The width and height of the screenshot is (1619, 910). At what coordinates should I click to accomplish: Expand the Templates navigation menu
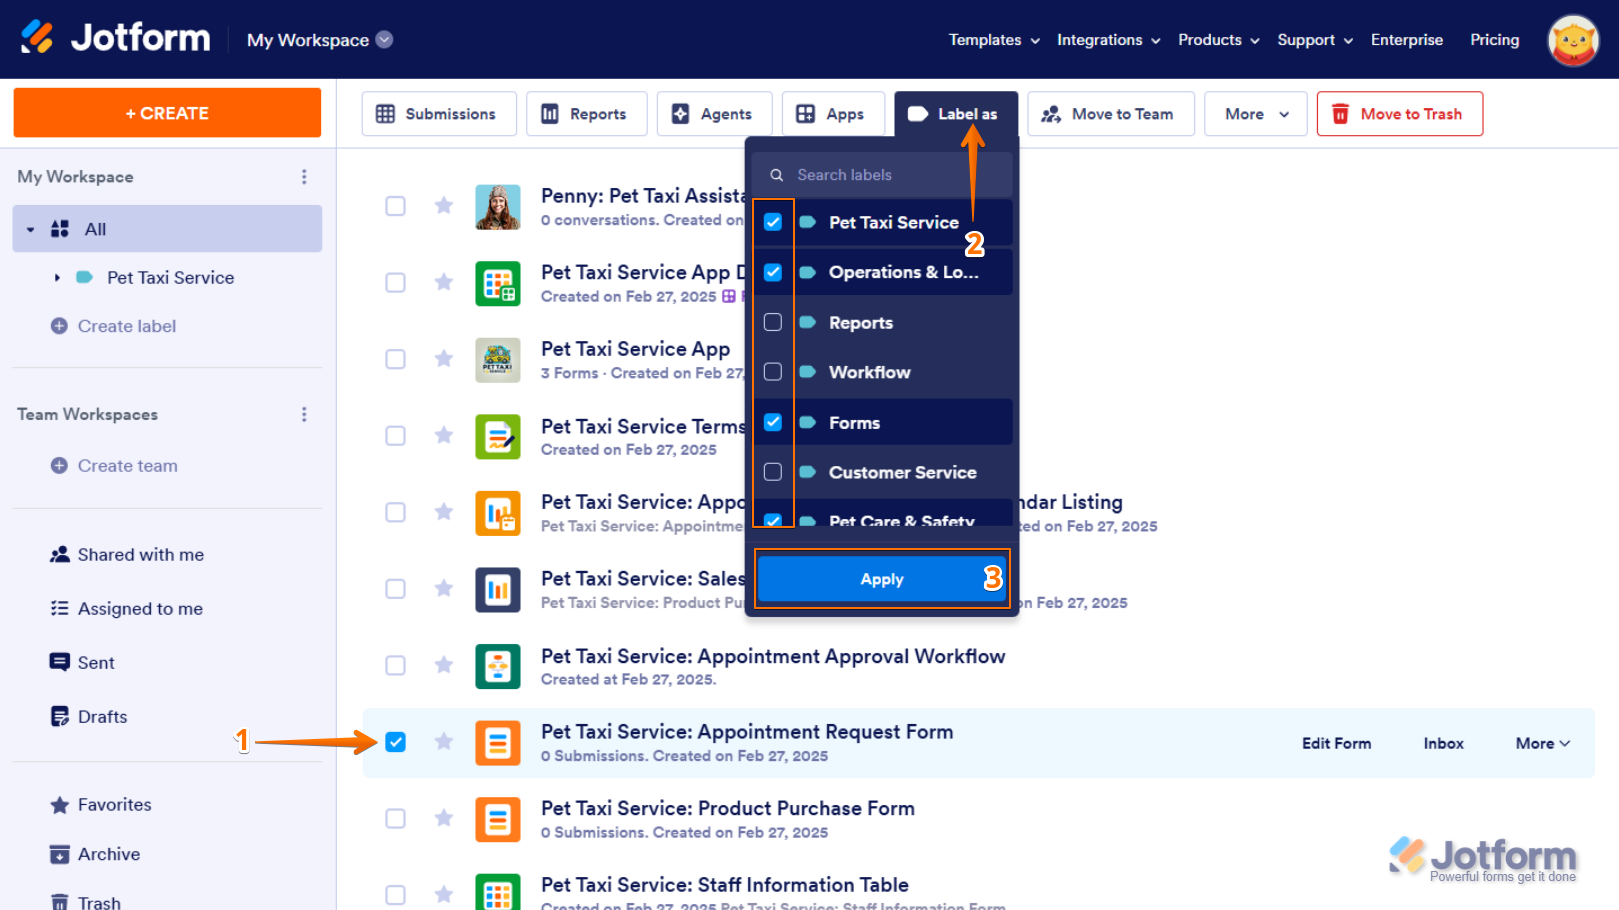click(x=994, y=40)
